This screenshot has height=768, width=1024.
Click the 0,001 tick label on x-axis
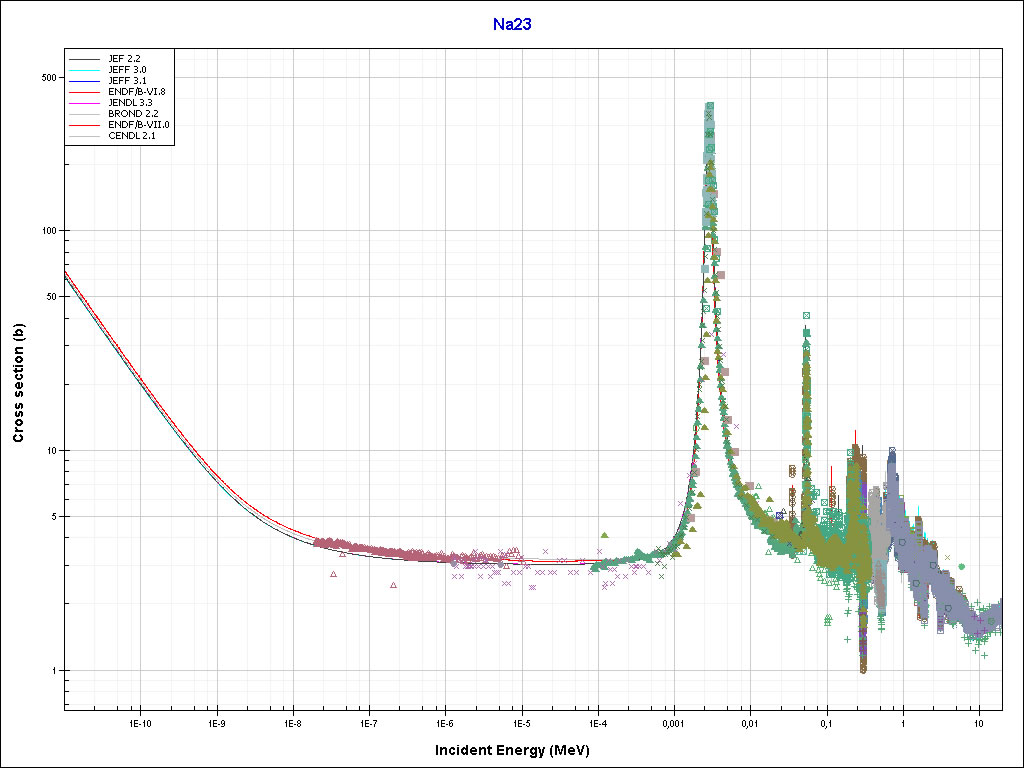[x=673, y=722]
